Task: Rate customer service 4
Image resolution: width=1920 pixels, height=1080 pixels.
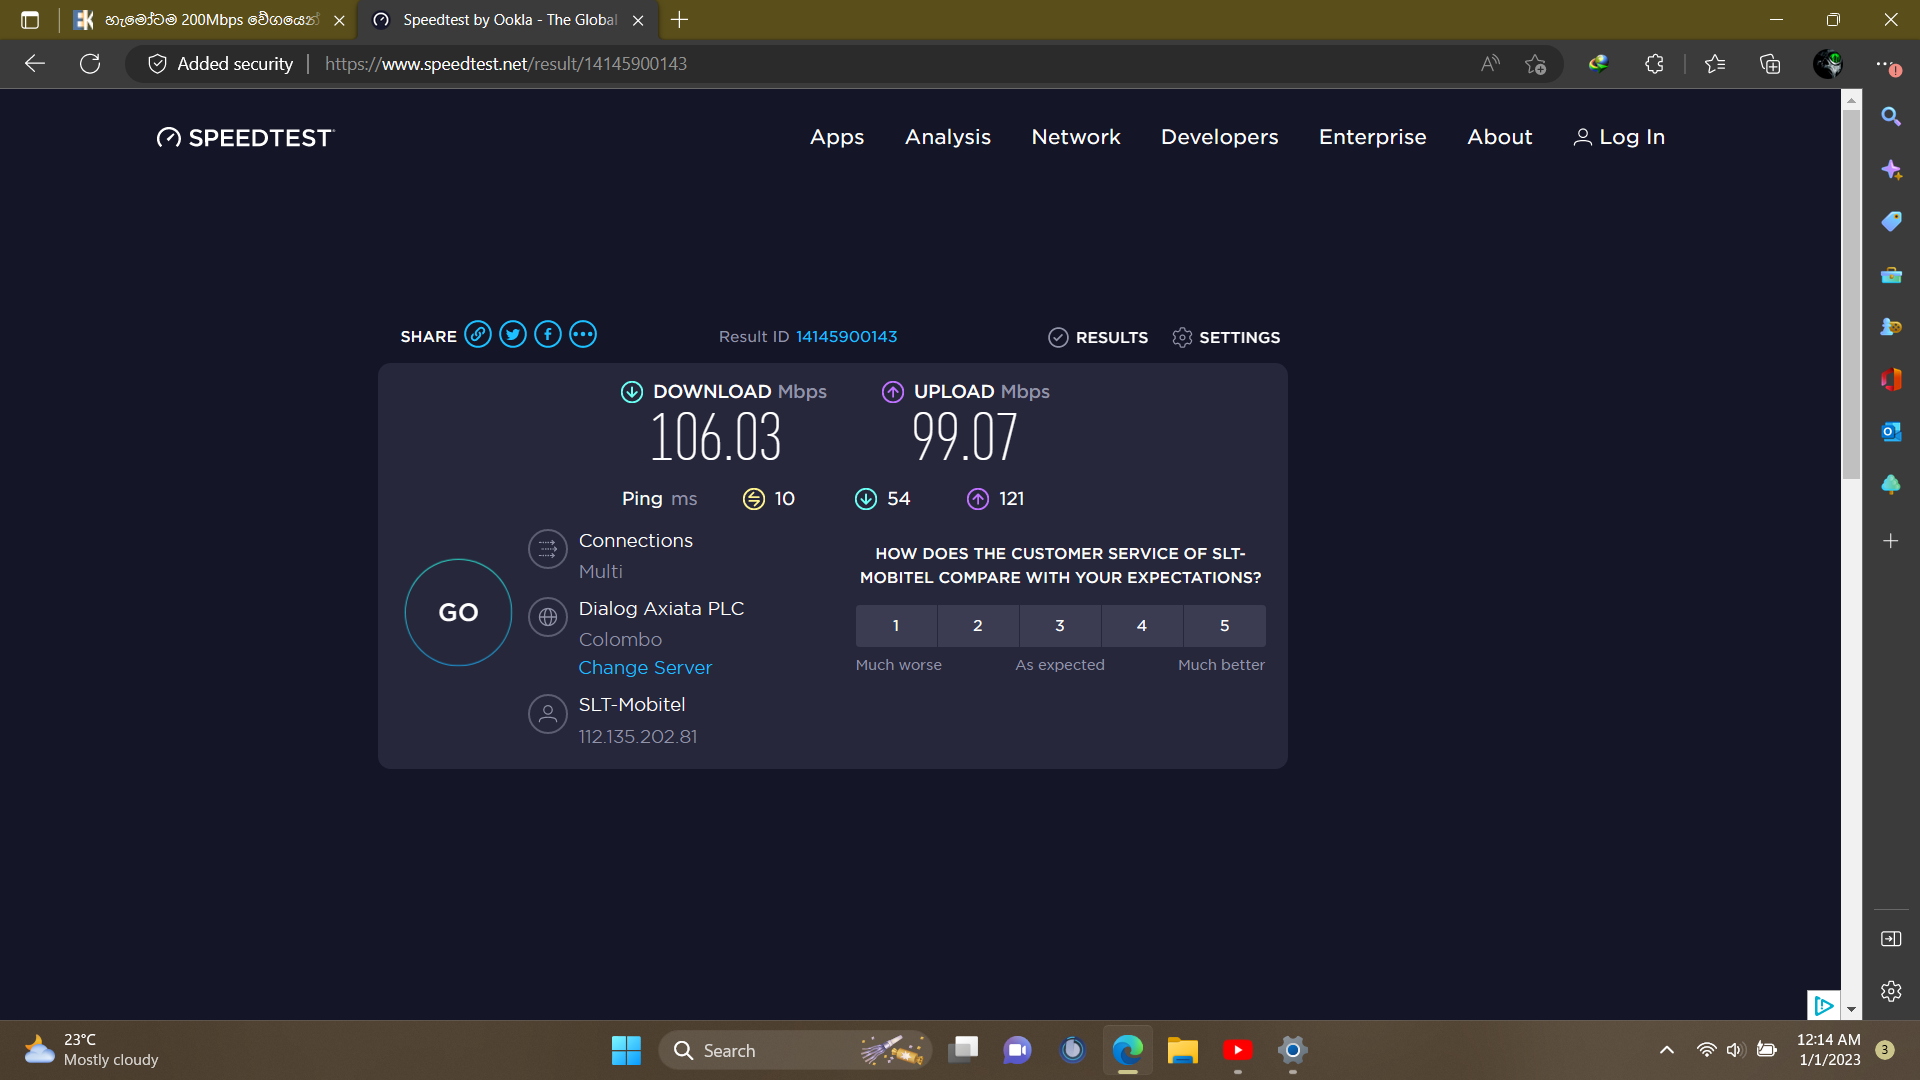Action: (1142, 626)
